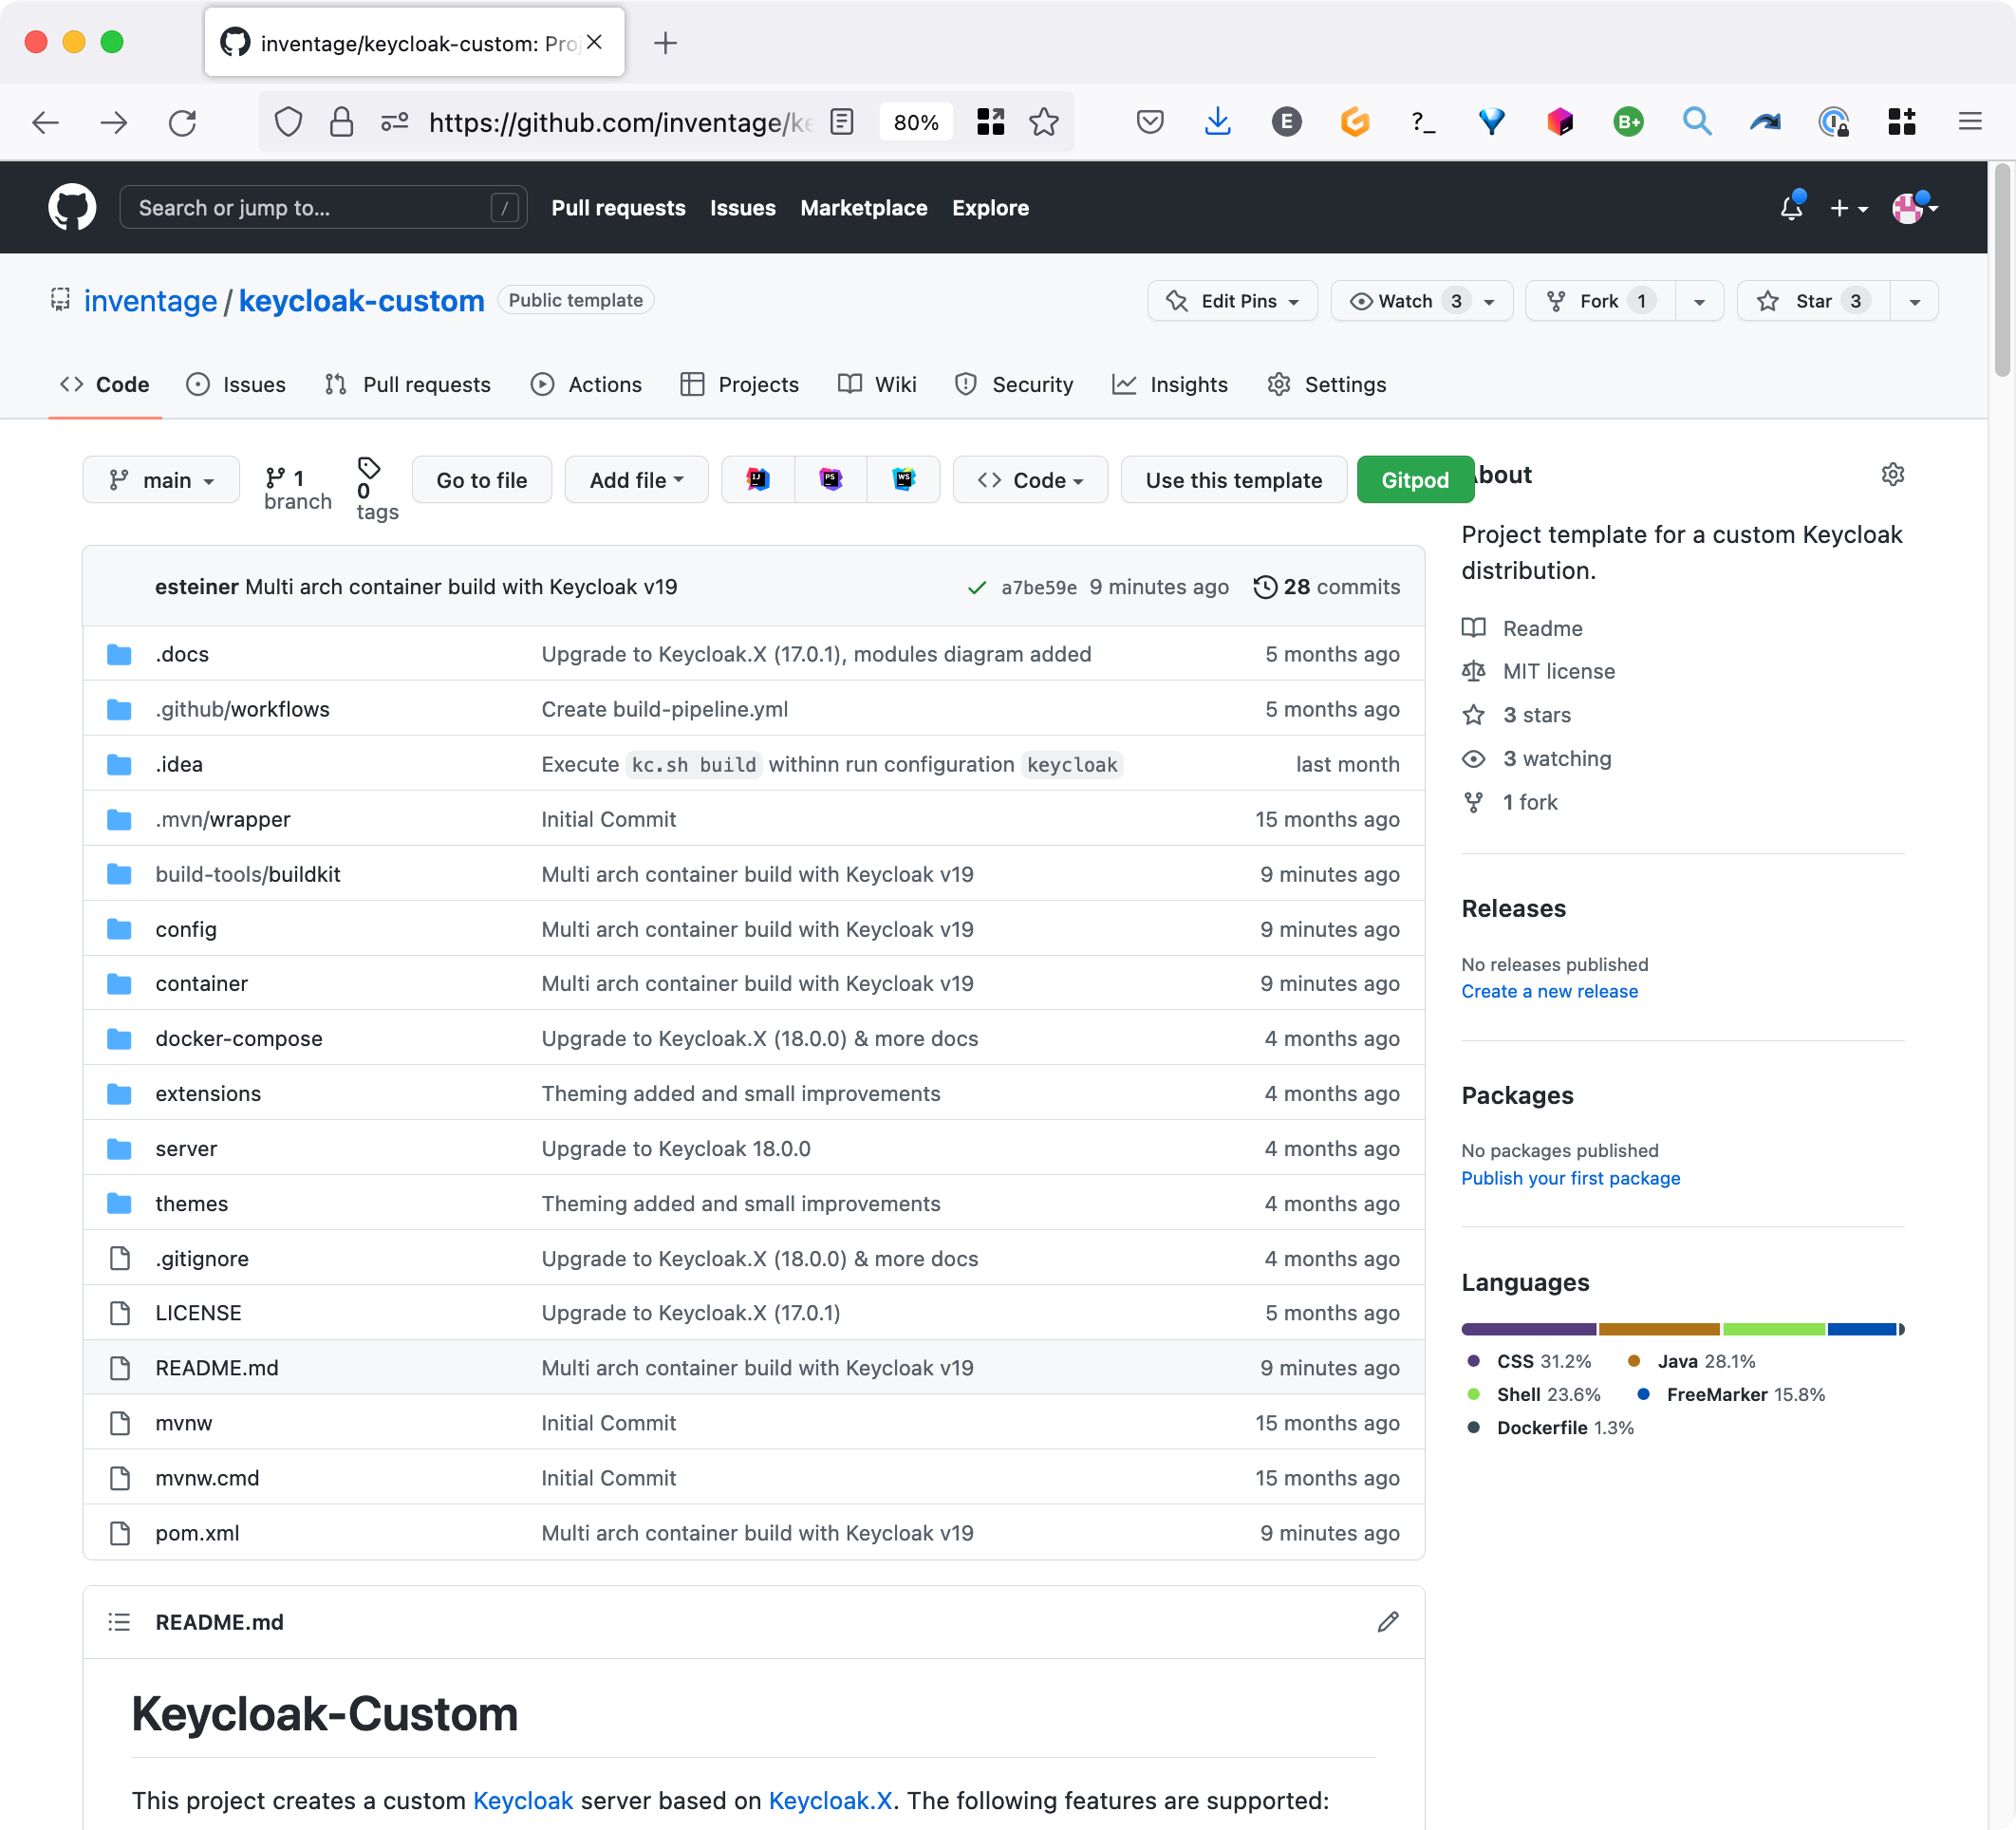Open the user avatar menu
This screenshot has width=2016, height=1830.
pyautogui.click(x=1914, y=208)
